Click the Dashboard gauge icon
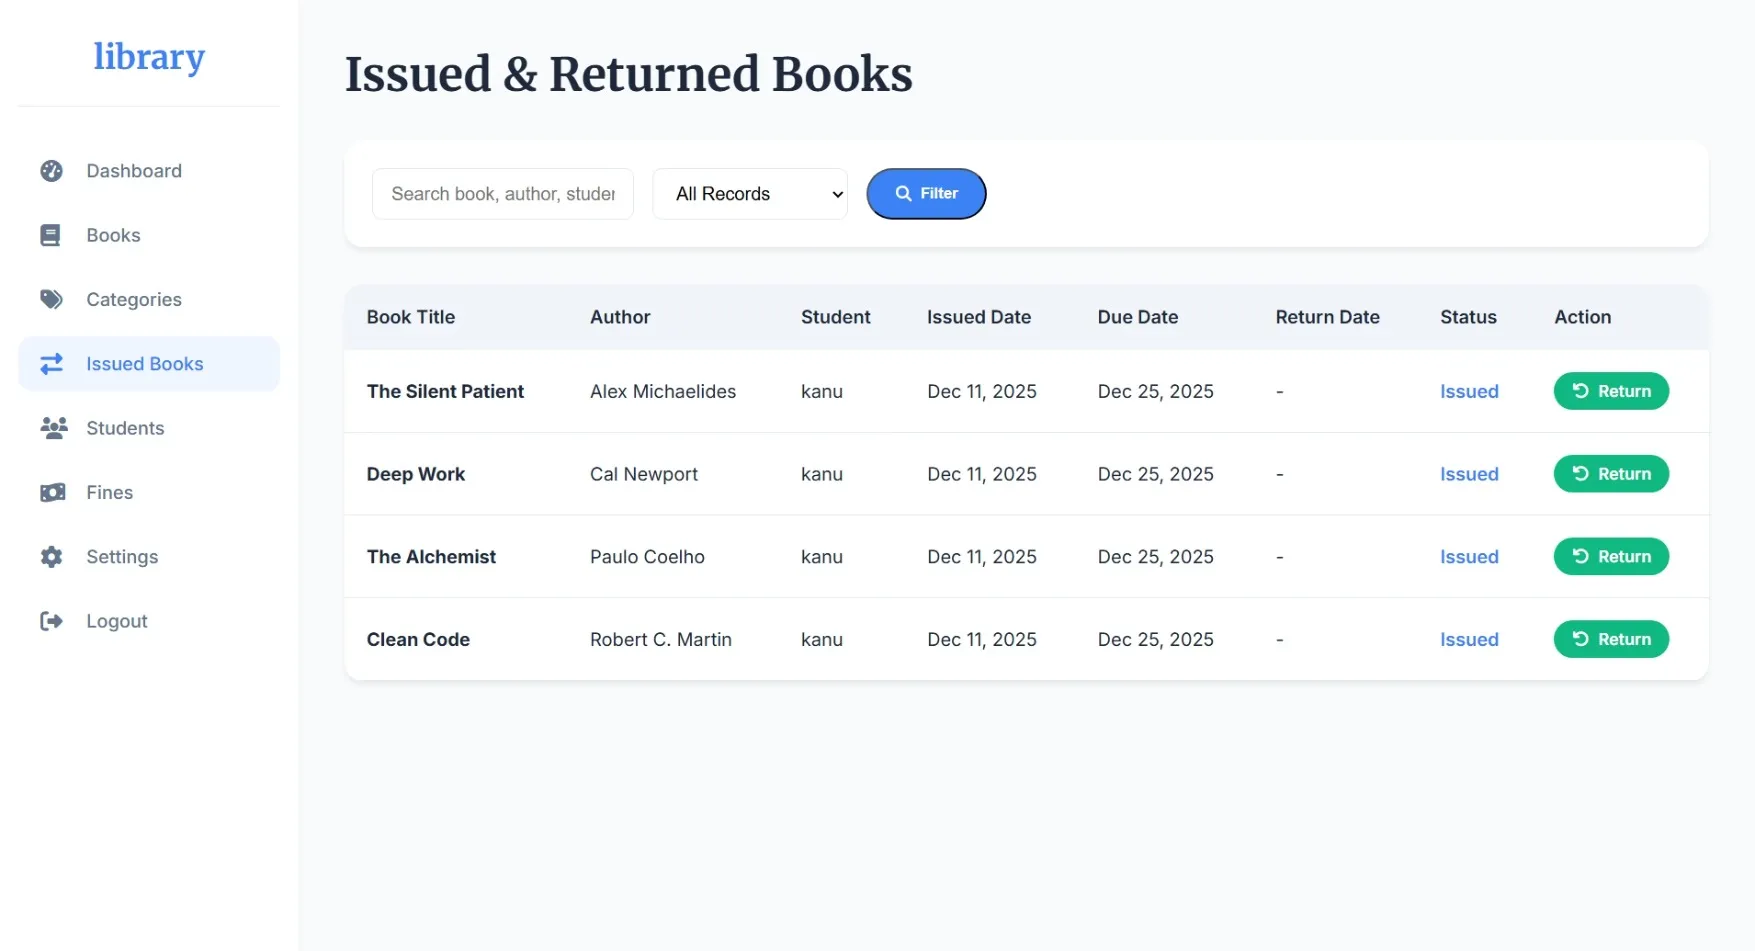1755x951 pixels. [x=51, y=171]
